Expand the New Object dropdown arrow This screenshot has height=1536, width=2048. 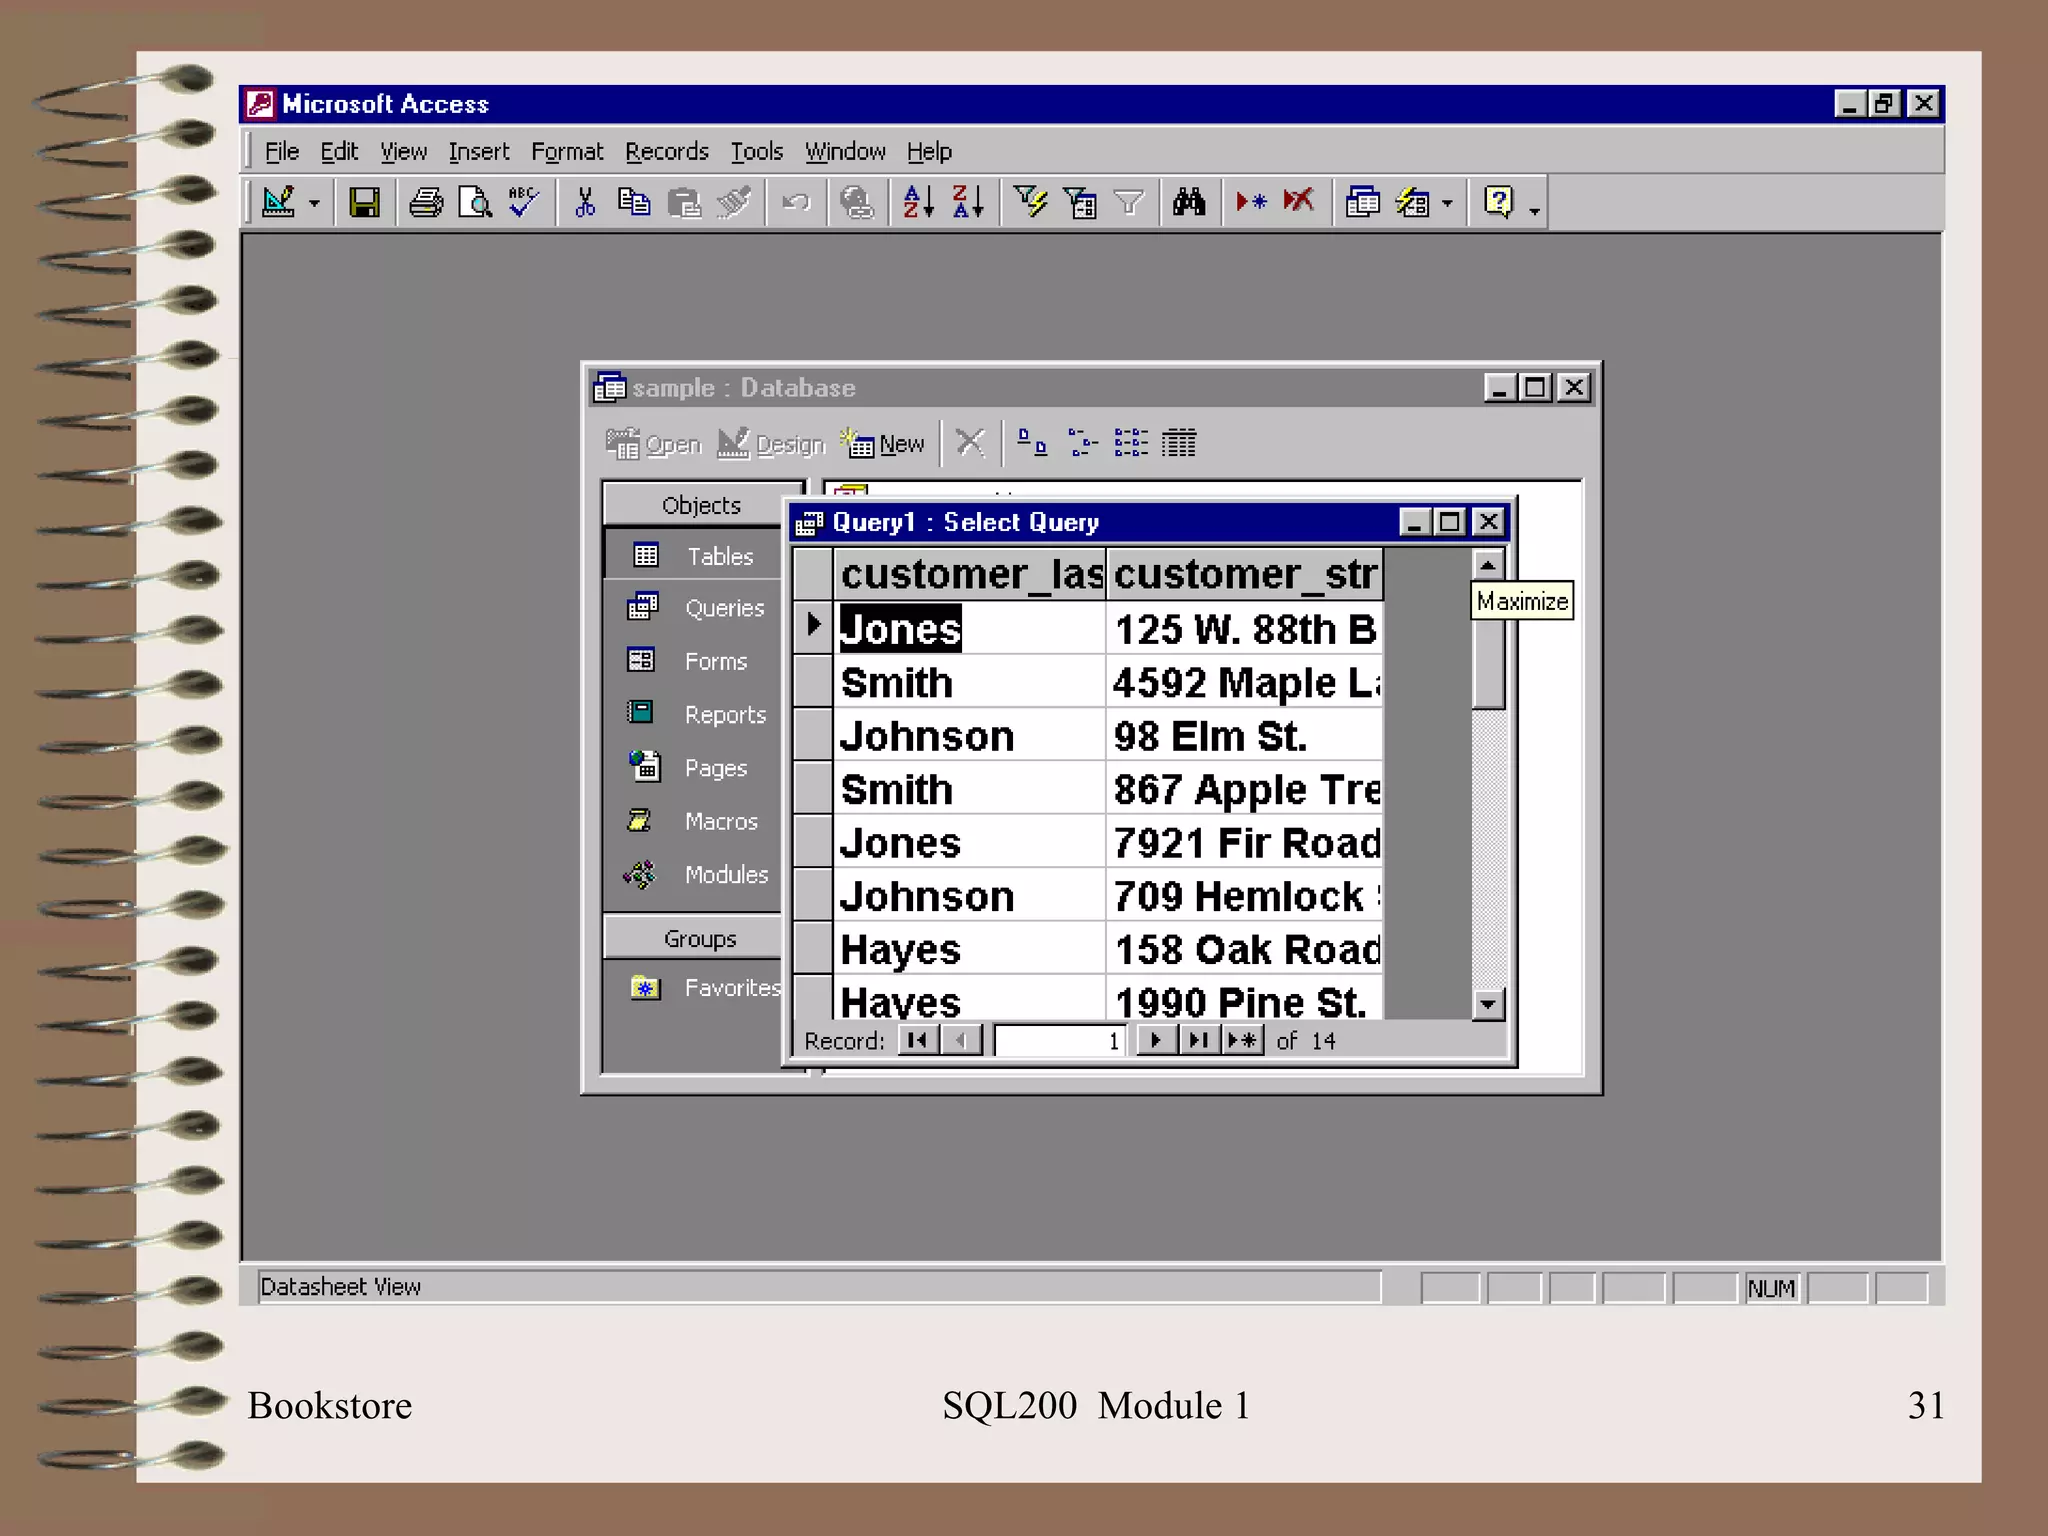tap(1447, 204)
